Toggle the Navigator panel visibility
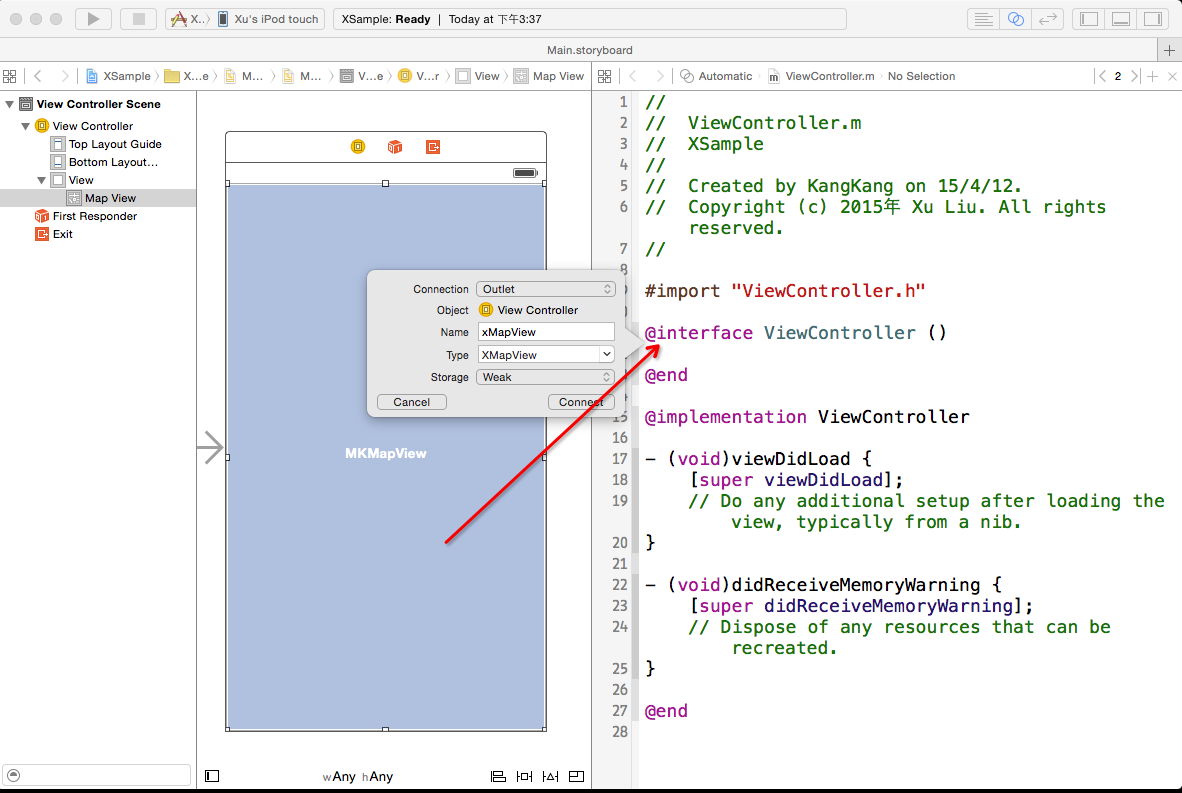The image size is (1182, 793). [x=1089, y=19]
